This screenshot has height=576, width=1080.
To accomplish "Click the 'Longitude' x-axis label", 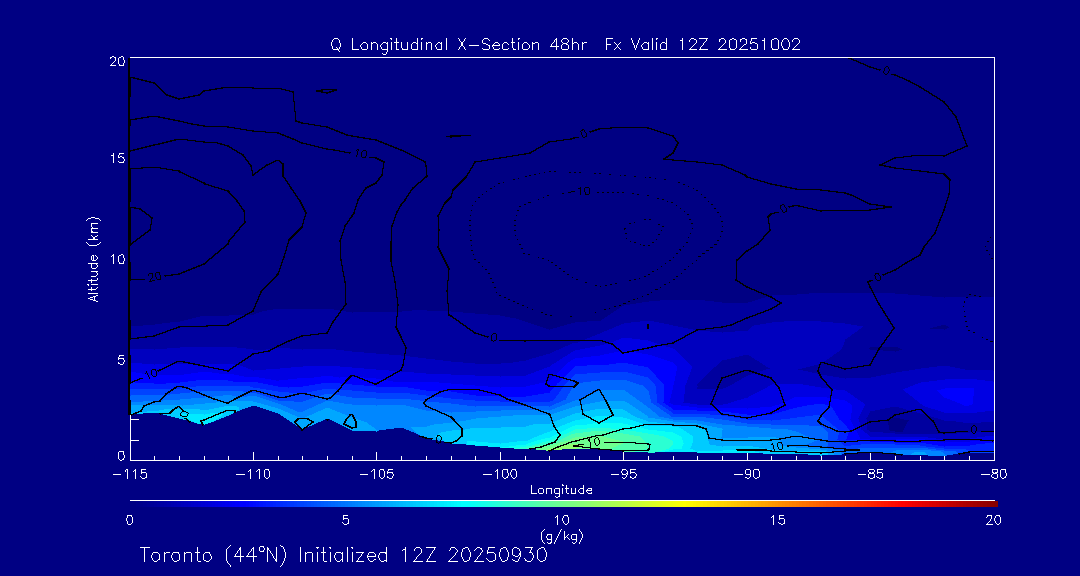I will [x=561, y=490].
